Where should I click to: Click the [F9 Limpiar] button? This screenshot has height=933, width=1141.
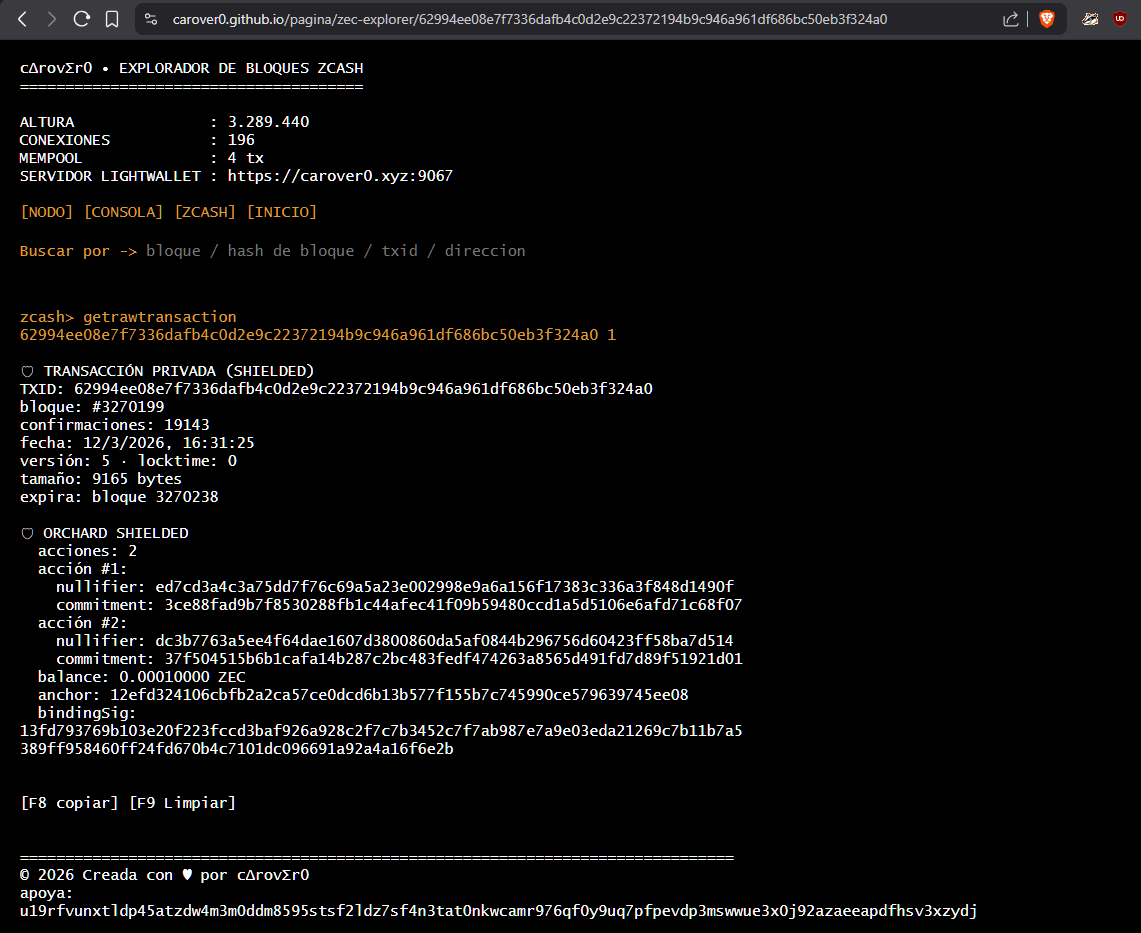[x=183, y=803]
